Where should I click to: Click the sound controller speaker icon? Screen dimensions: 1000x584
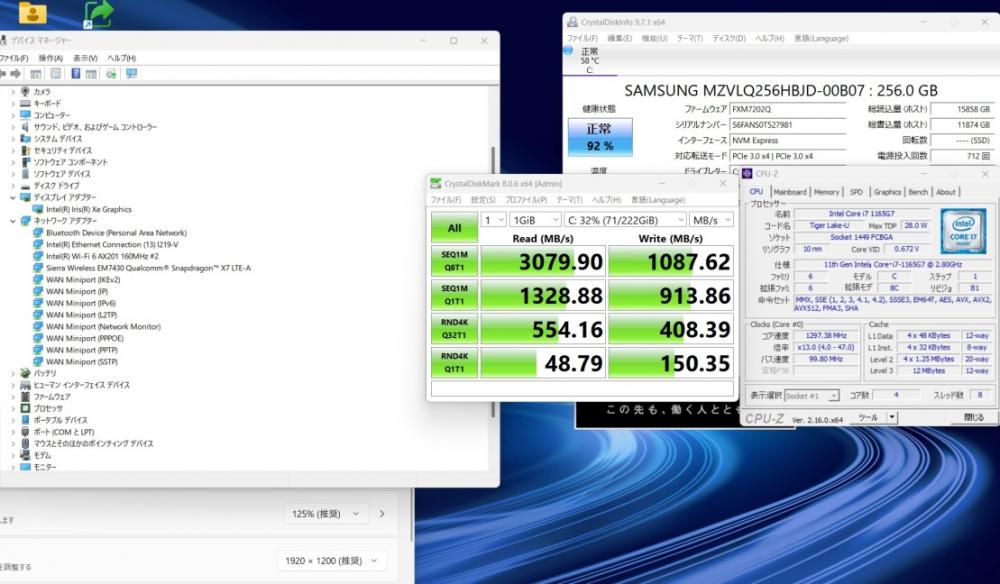coord(26,127)
